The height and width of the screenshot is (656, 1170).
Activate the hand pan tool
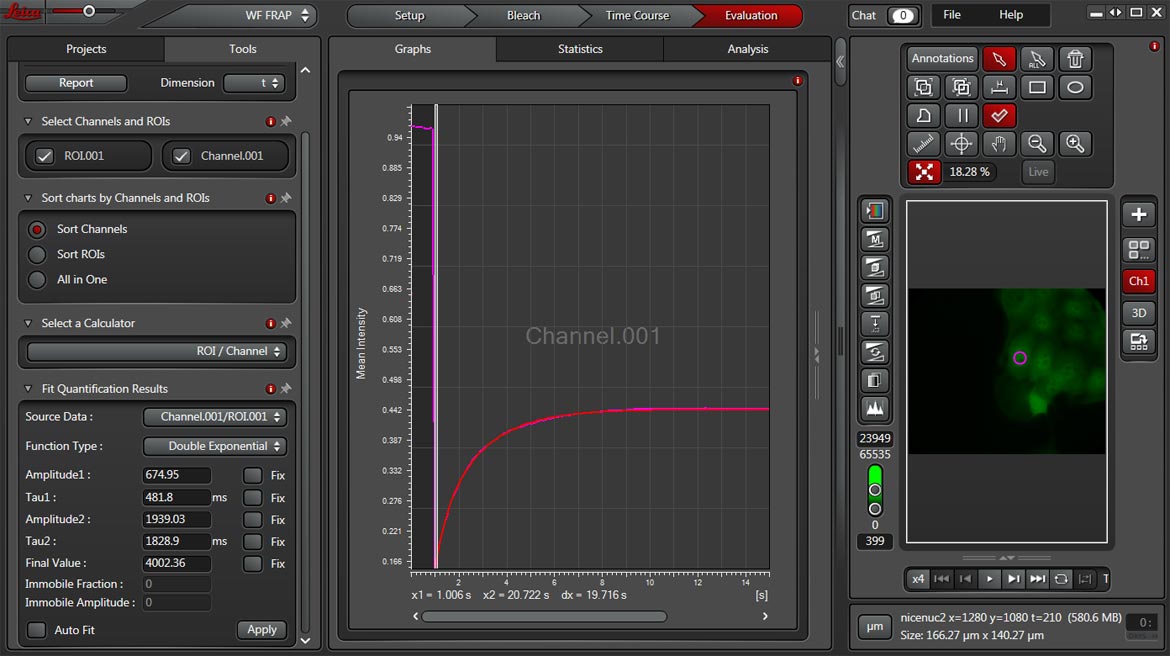tap(998, 144)
